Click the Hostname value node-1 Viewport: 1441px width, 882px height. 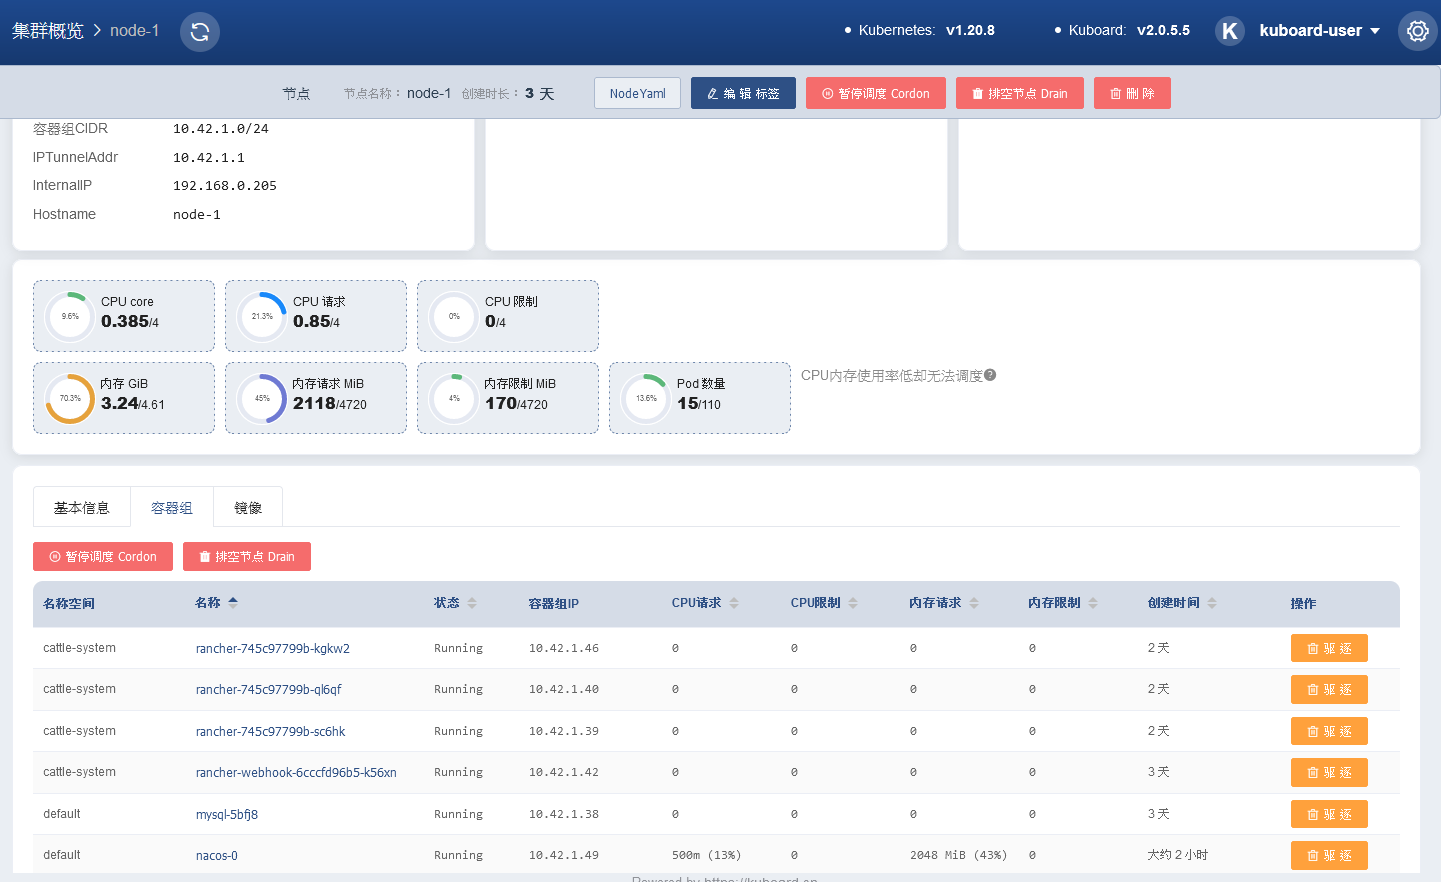(197, 215)
